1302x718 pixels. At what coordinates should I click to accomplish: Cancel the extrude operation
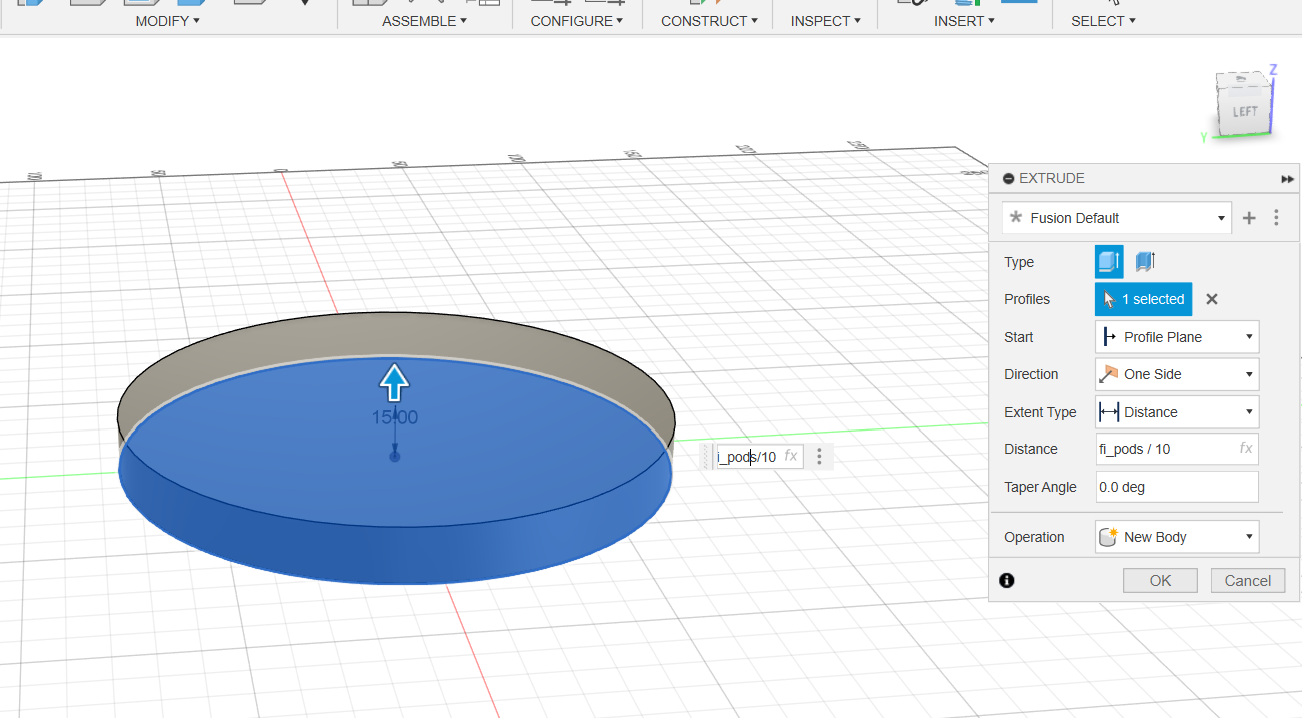pyautogui.click(x=1248, y=580)
